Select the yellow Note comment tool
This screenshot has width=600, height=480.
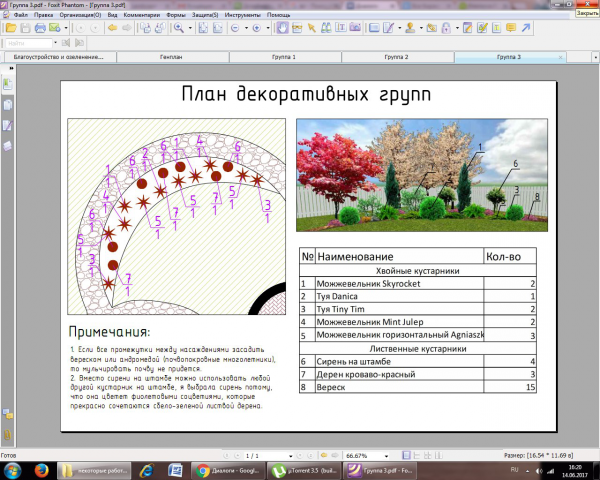[511, 28]
